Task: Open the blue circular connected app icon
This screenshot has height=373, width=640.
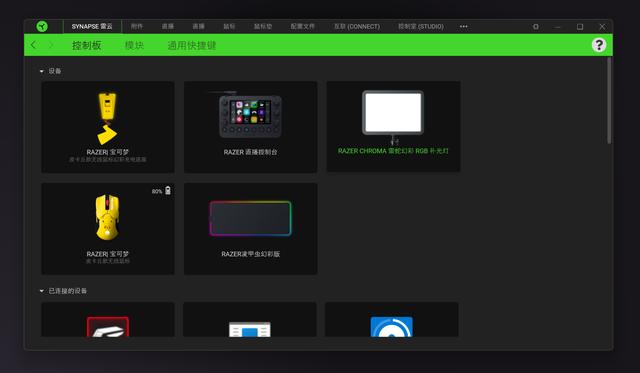Action: [391, 327]
